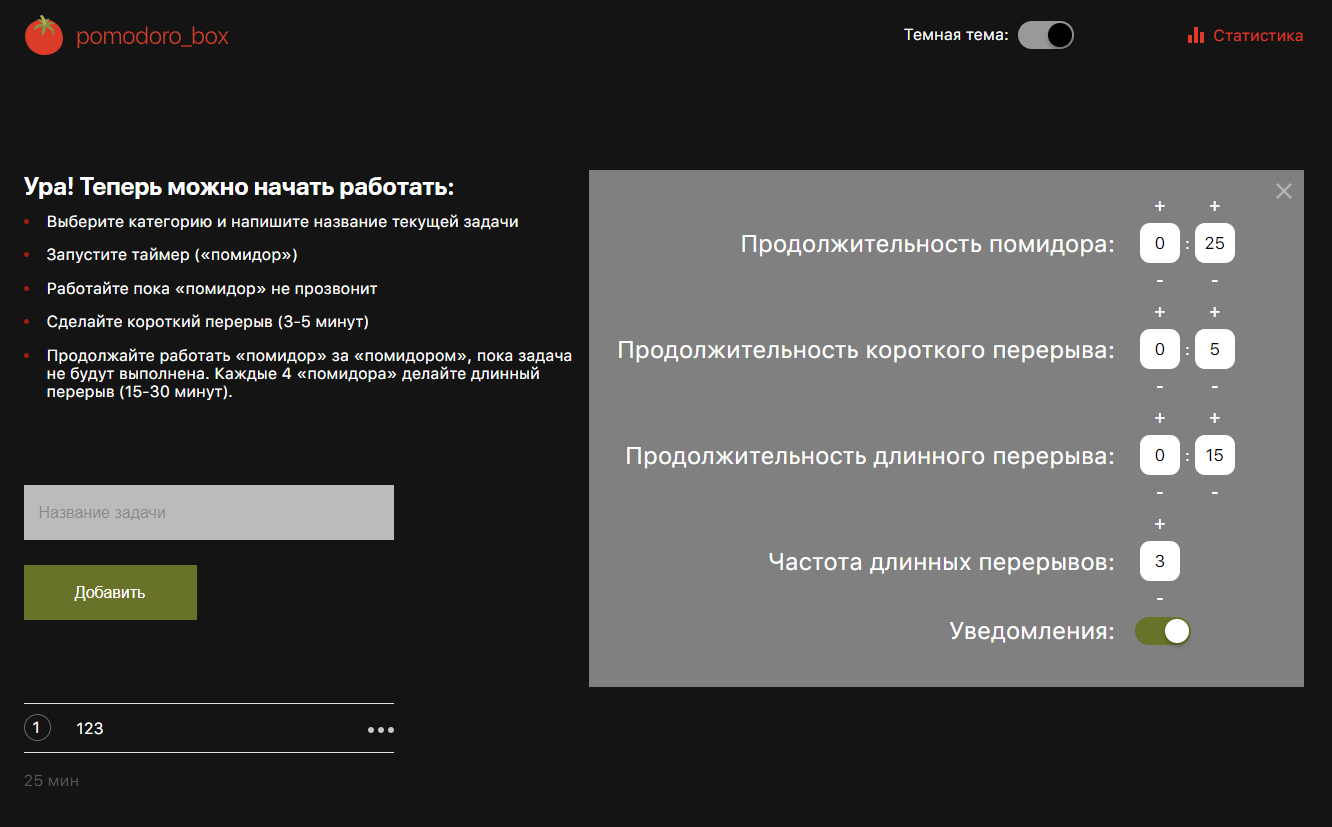Viewport: 1332px width, 827px height.
Task: Decrease frequency of long breaks with minus
Action: click(x=1159, y=598)
